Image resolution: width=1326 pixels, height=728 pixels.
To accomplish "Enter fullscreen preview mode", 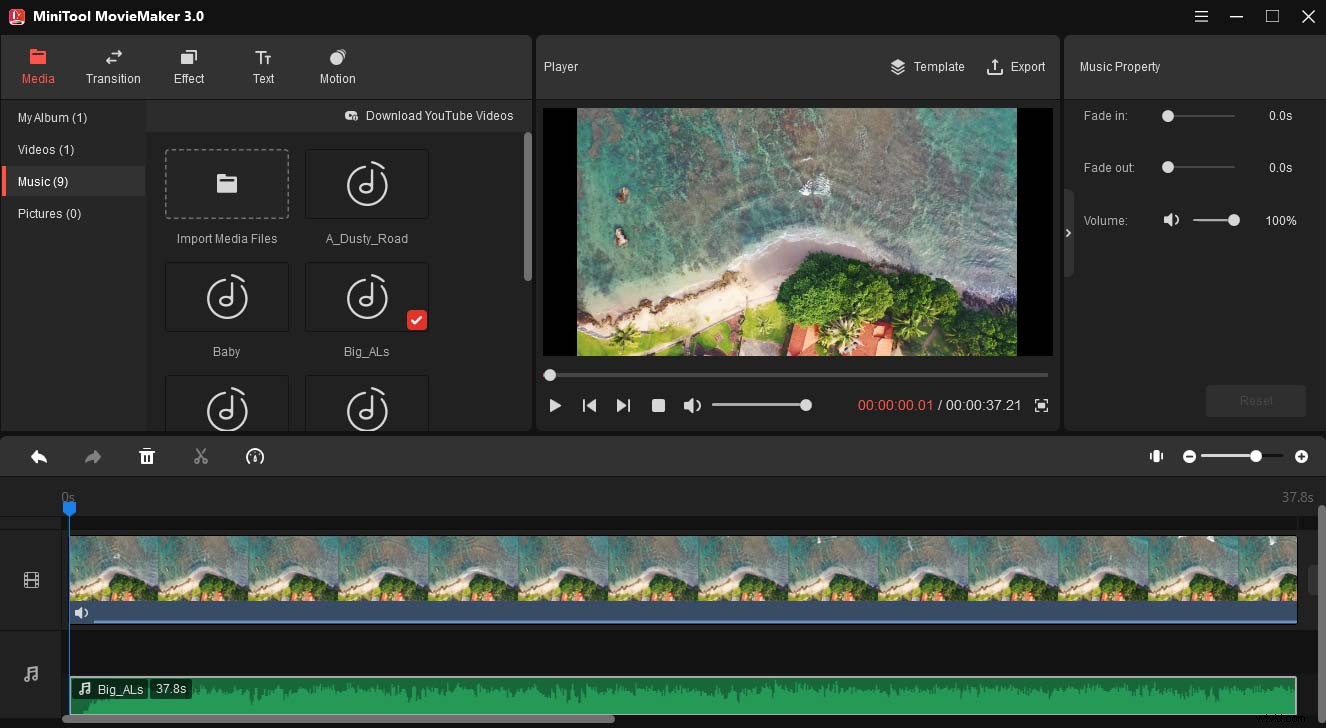I will [1041, 405].
